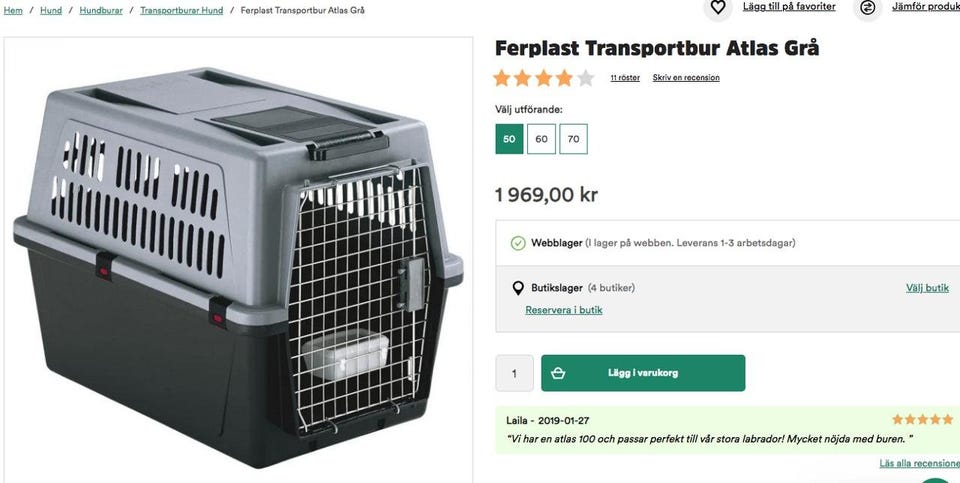The image size is (960, 483).
Task: Select size option 60
Action: [541, 139]
